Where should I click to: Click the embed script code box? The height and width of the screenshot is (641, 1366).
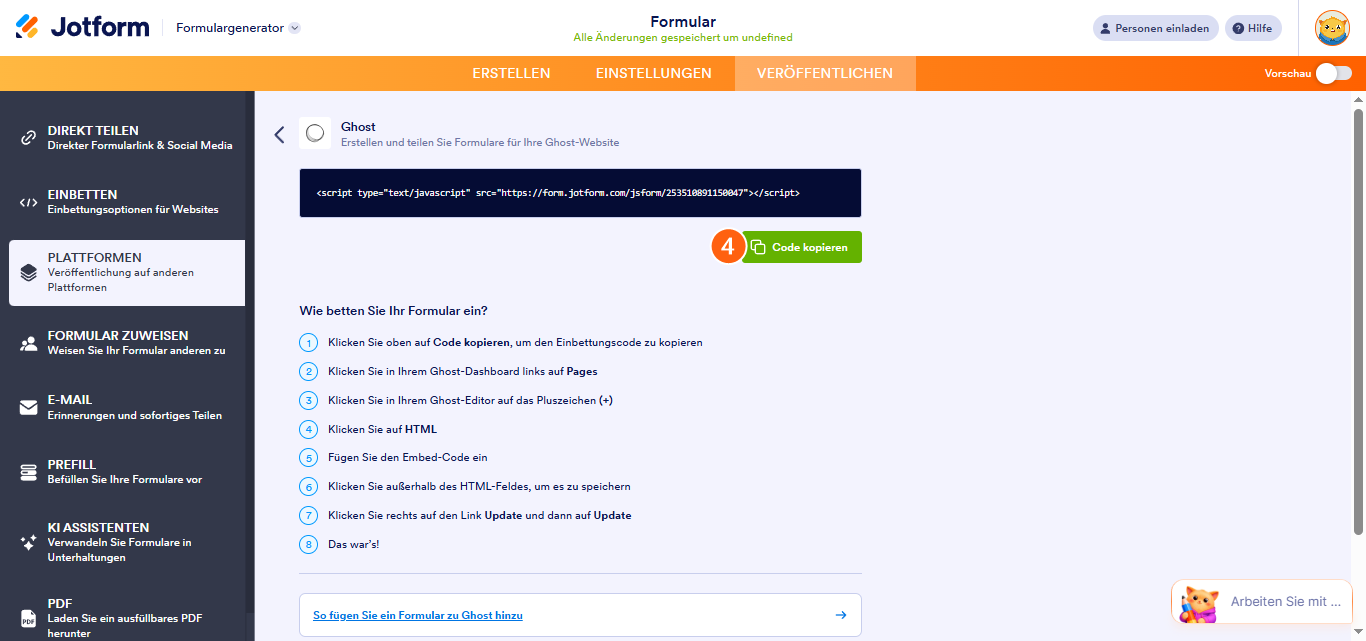click(580, 192)
